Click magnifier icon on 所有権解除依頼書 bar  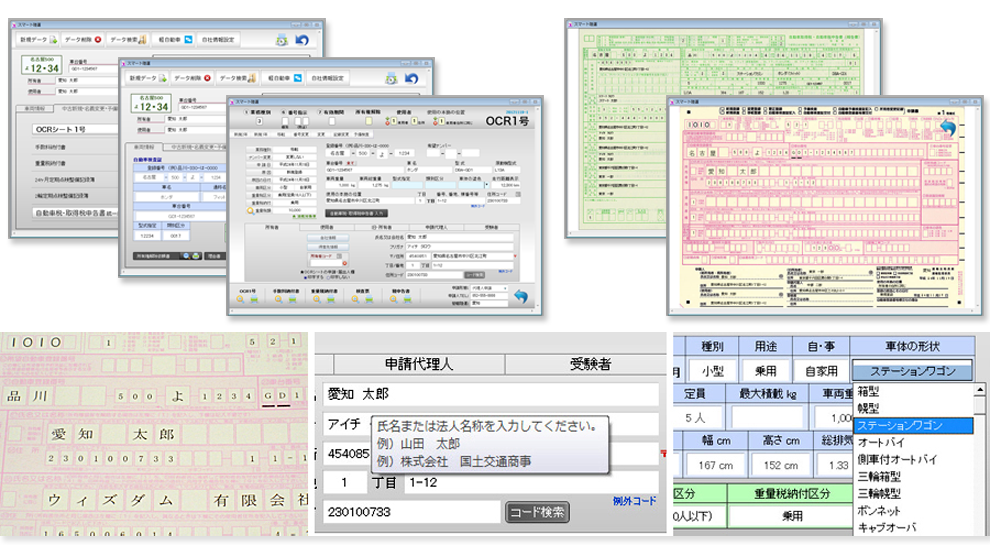pyautogui.click(x=186, y=256)
